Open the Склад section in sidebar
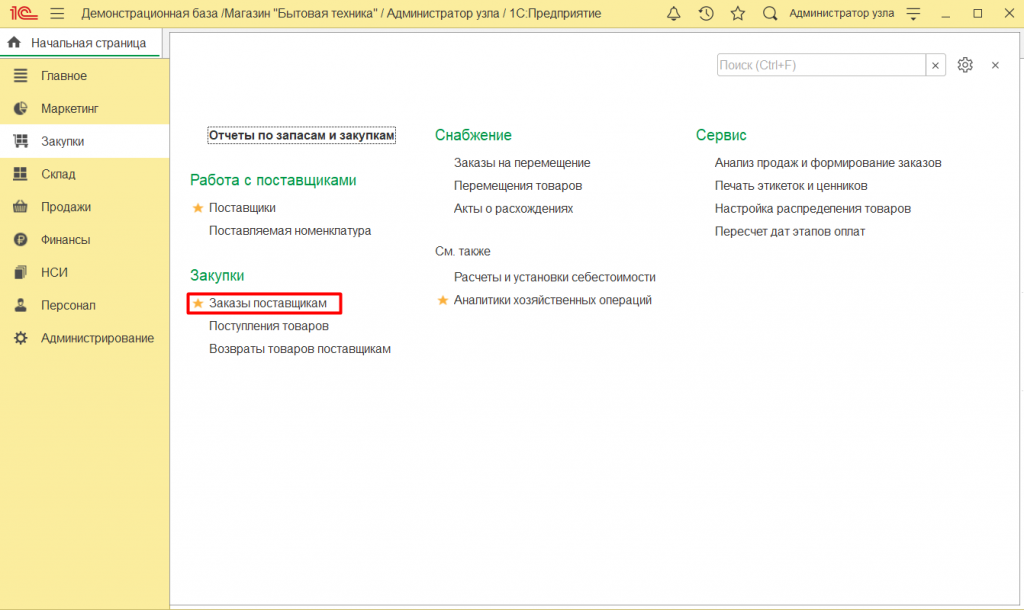This screenshot has width=1024, height=610. [x=58, y=174]
